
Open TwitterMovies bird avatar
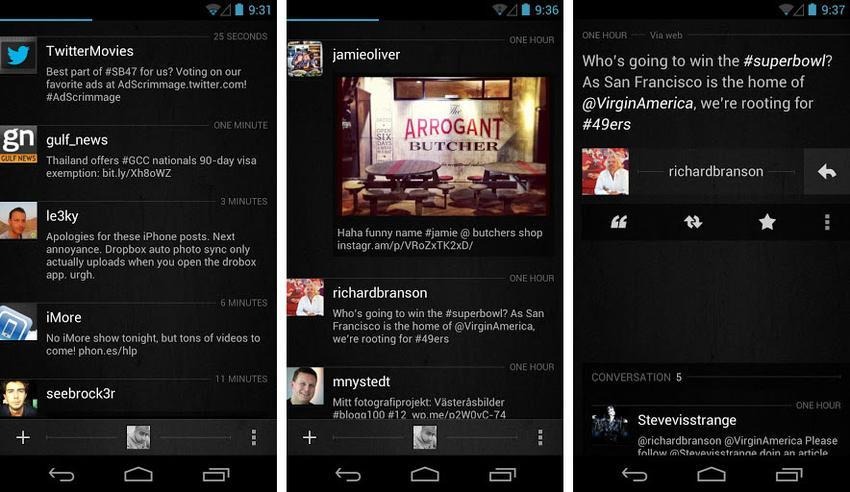pyautogui.click(x=18, y=55)
